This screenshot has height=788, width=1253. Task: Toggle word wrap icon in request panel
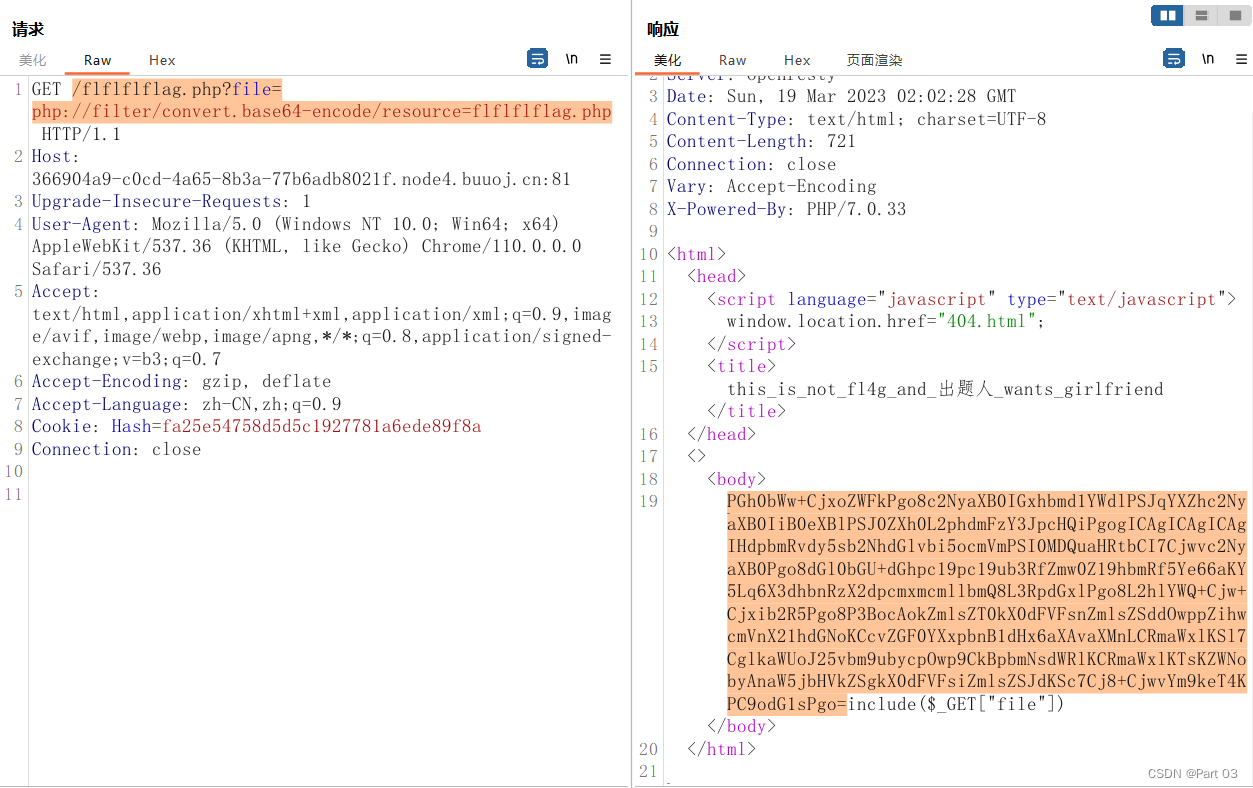(x=537, y=59)
